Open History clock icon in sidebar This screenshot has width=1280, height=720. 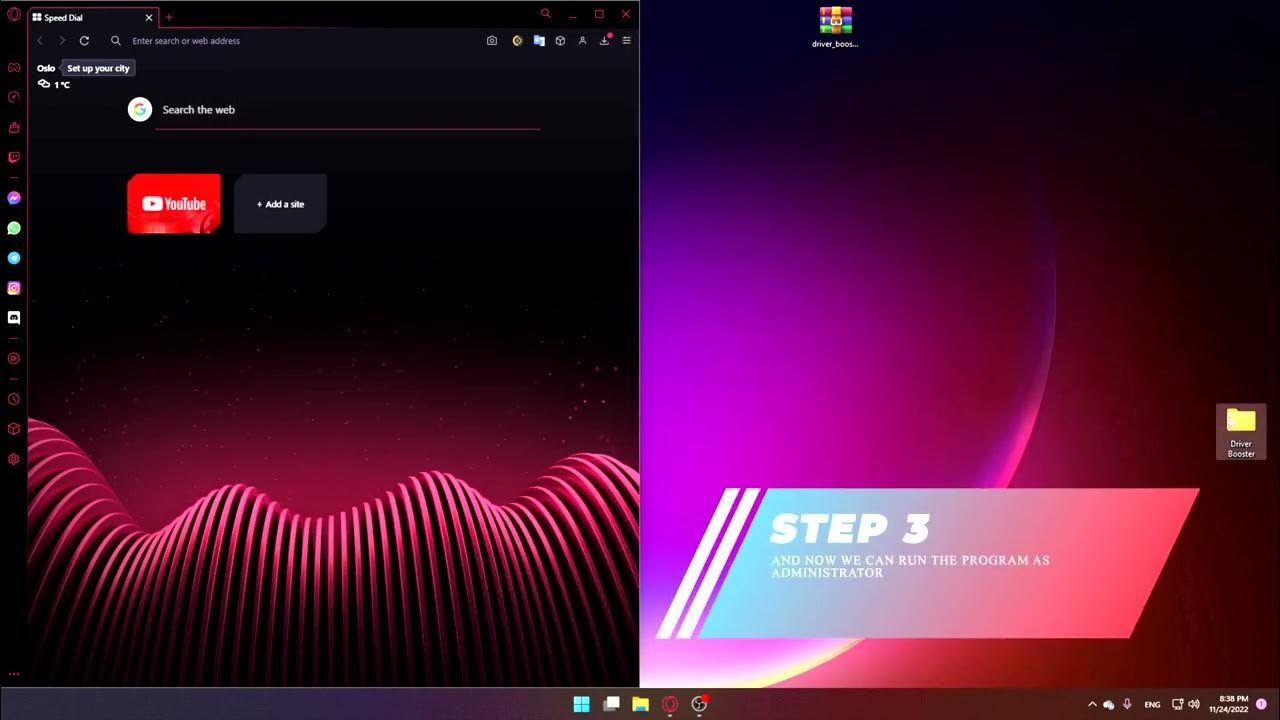tap(14, 399)
